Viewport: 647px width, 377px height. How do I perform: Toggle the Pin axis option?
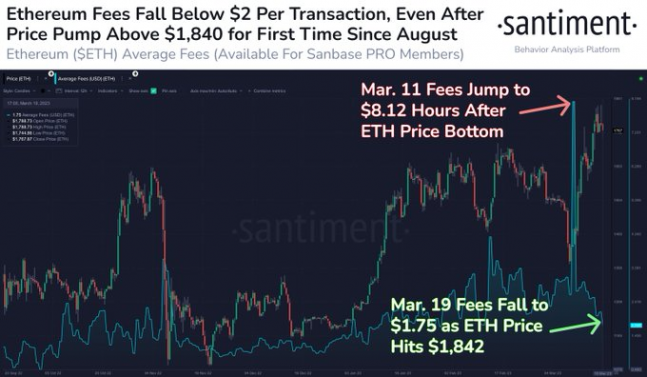tap(169, 91)
